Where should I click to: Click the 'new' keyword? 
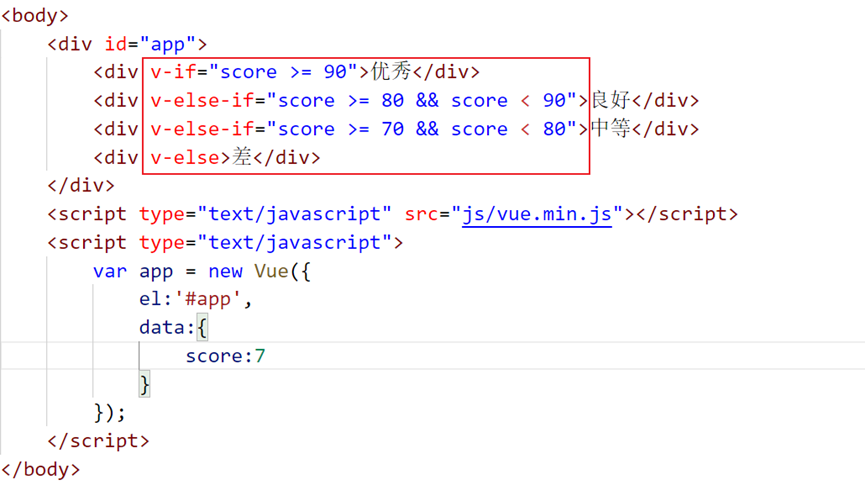[x=226, y=271]
